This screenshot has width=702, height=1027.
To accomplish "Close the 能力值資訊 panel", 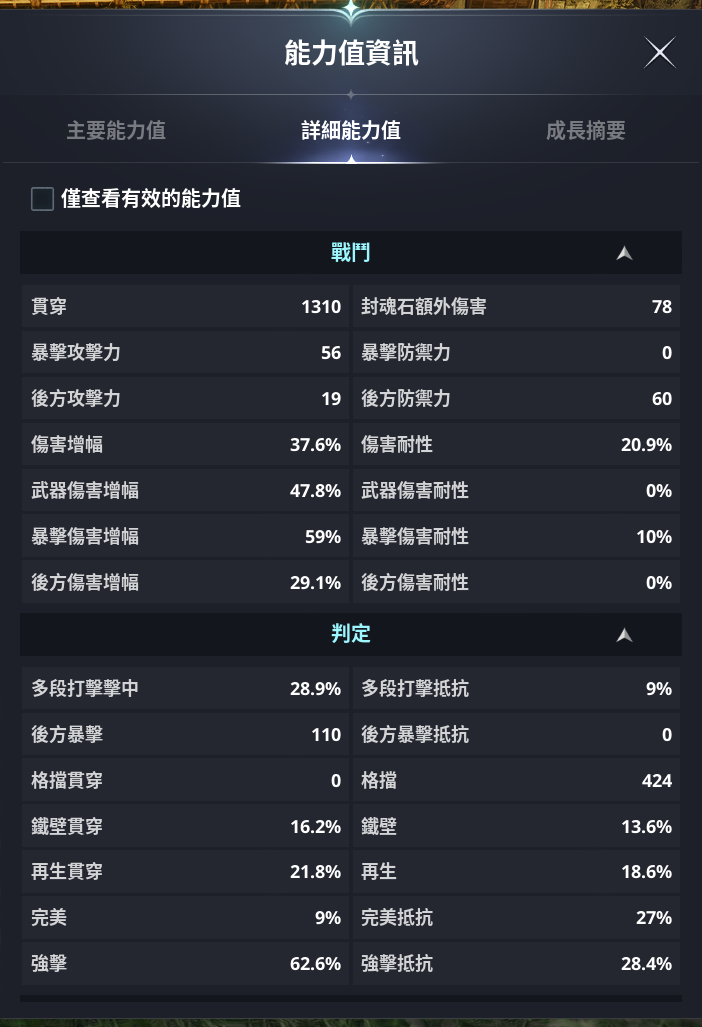I will click(659, 53).
